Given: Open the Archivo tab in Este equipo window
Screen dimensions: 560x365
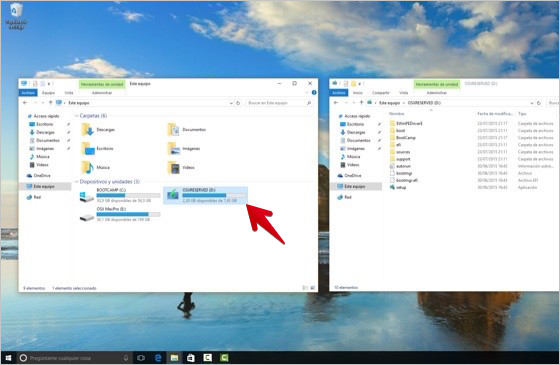Looking at the screenshot, I should click(x=28, y=93).
